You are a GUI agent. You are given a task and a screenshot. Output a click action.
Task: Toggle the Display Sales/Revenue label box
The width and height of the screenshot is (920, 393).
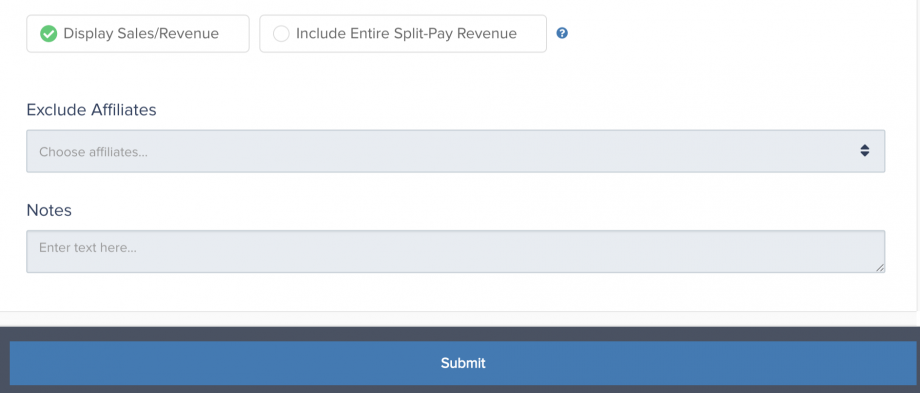tap(138, 33)
